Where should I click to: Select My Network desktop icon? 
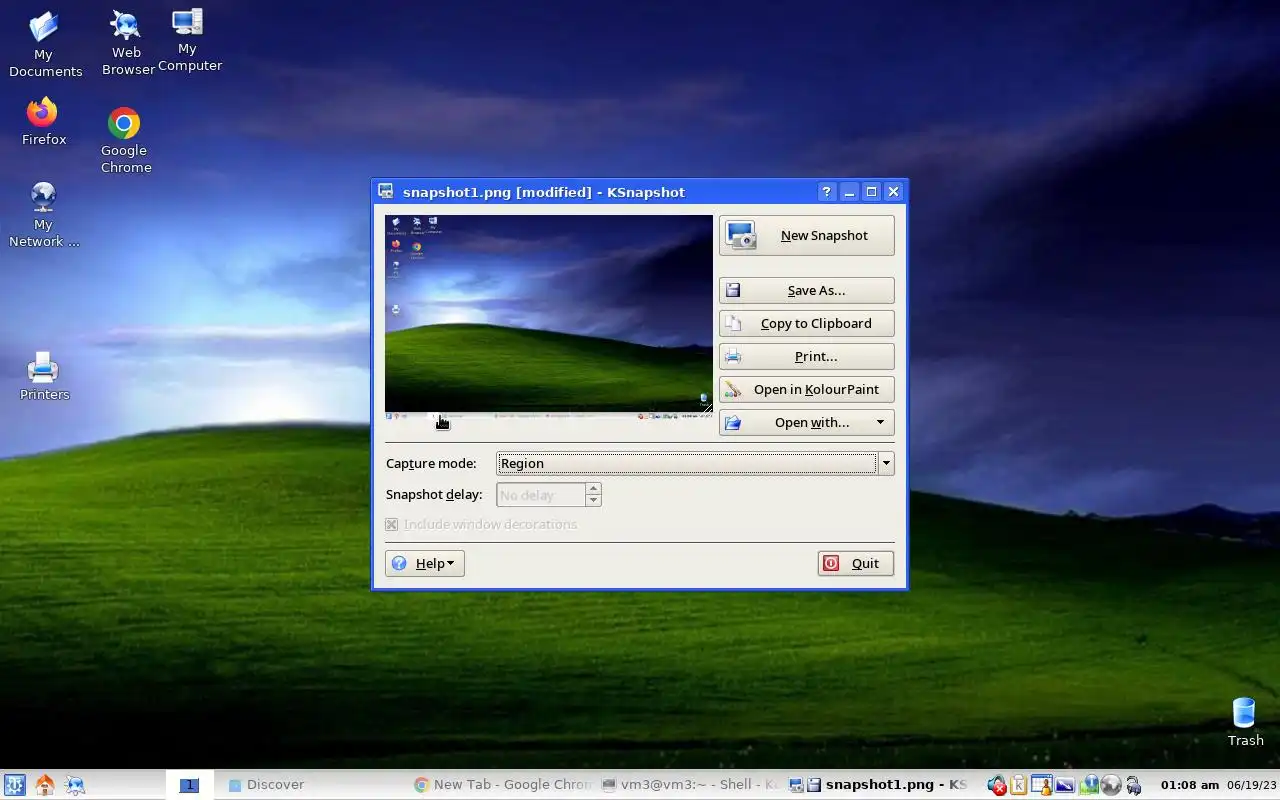click(44, 214)
